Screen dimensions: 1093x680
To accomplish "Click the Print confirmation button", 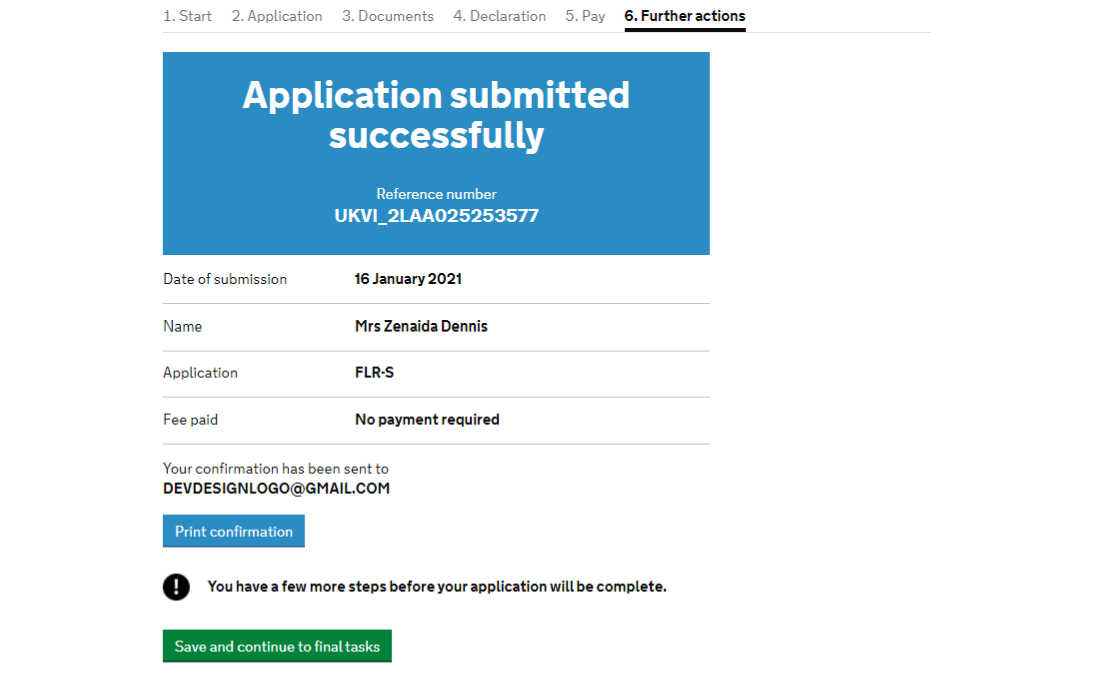I will tap(234, 531).
